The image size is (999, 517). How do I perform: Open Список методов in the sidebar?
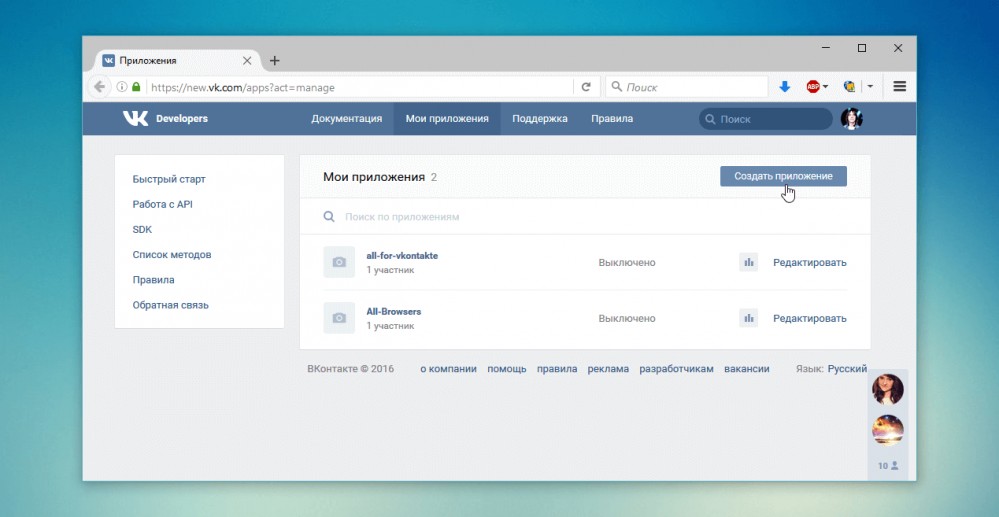[x=172, y=254]
